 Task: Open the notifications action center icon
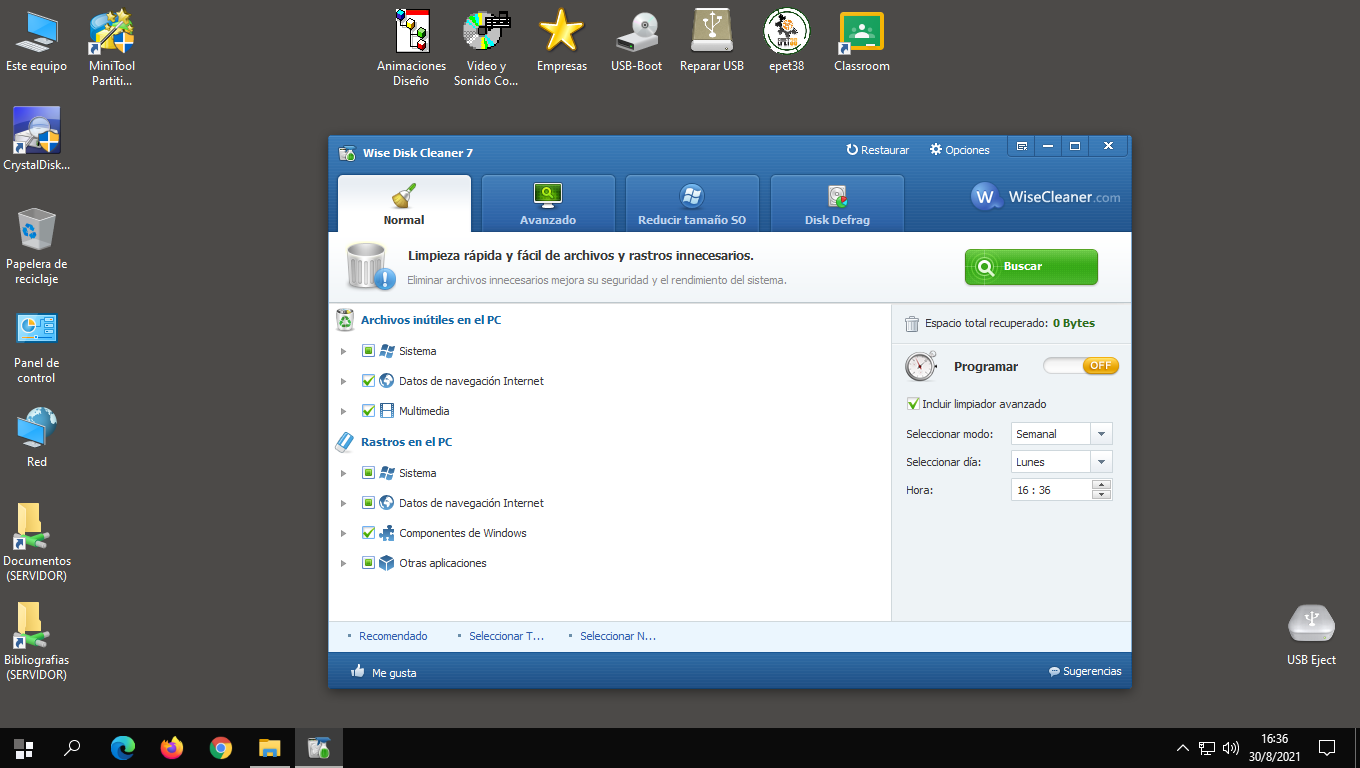(1327, 747)
